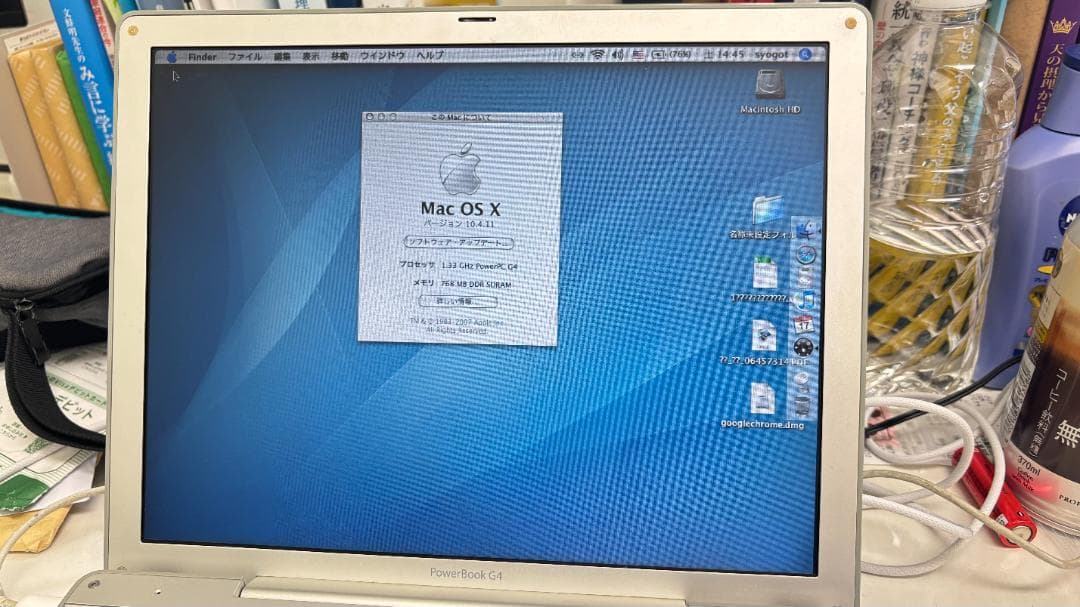Open Safari from the Dock
The height and width of the screenshot is (607, 1080).
pos(802,254)
